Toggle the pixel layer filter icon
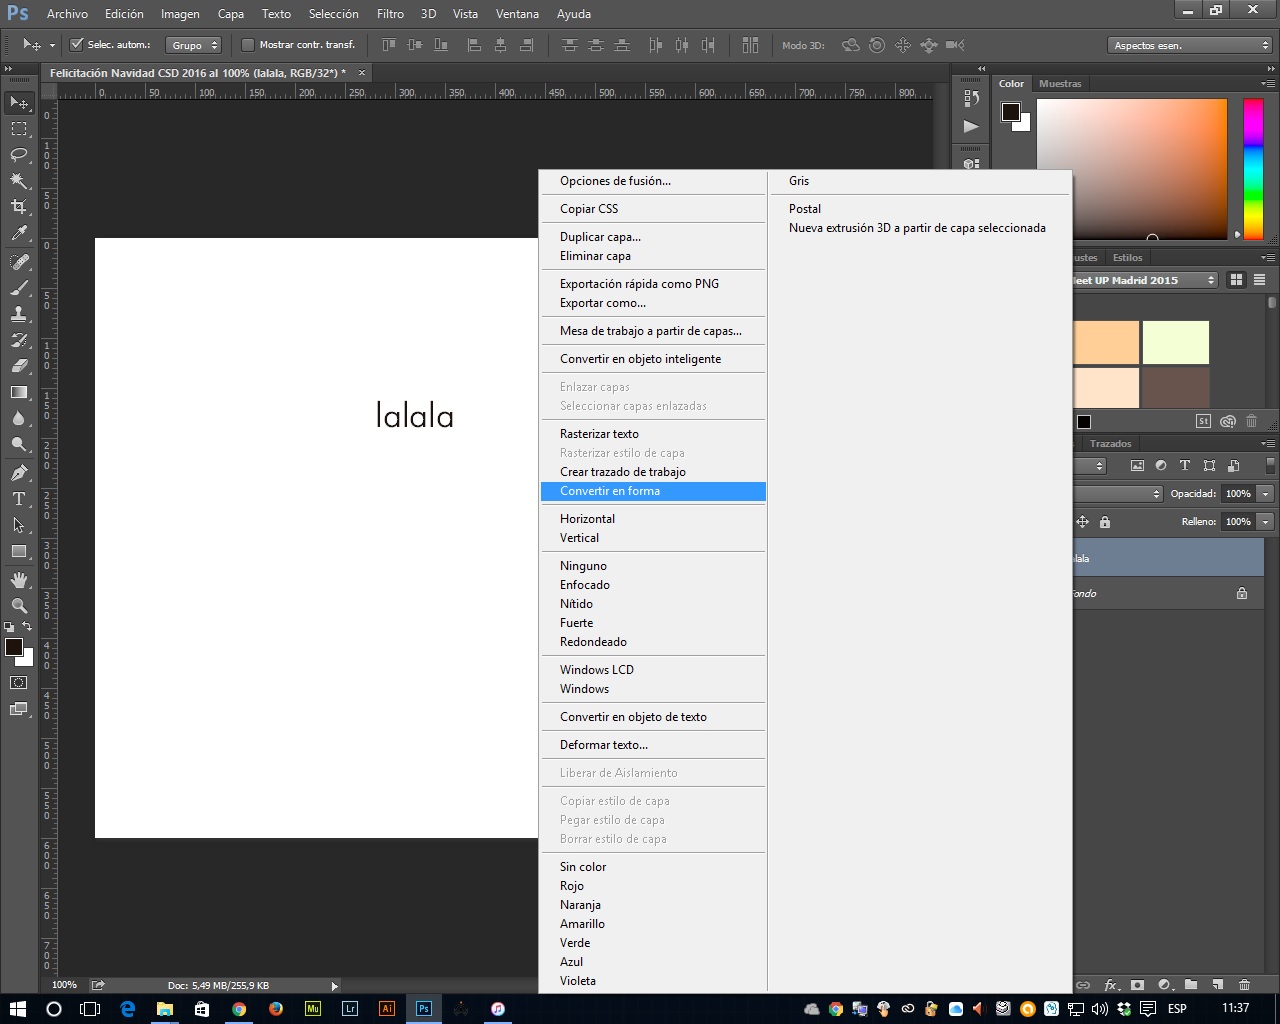1280x1024 pixels. pyautogui.click(x=1137, y=466)
